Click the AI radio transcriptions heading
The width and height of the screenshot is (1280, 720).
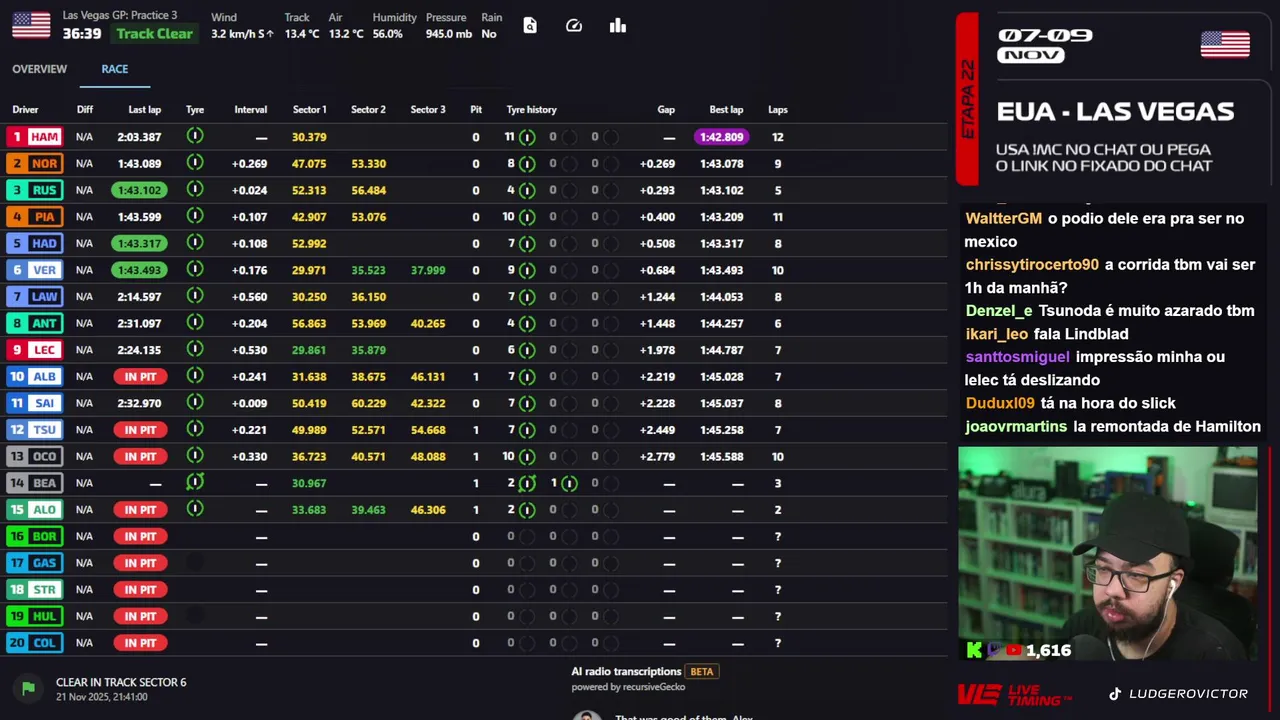(x=626, y=672)
